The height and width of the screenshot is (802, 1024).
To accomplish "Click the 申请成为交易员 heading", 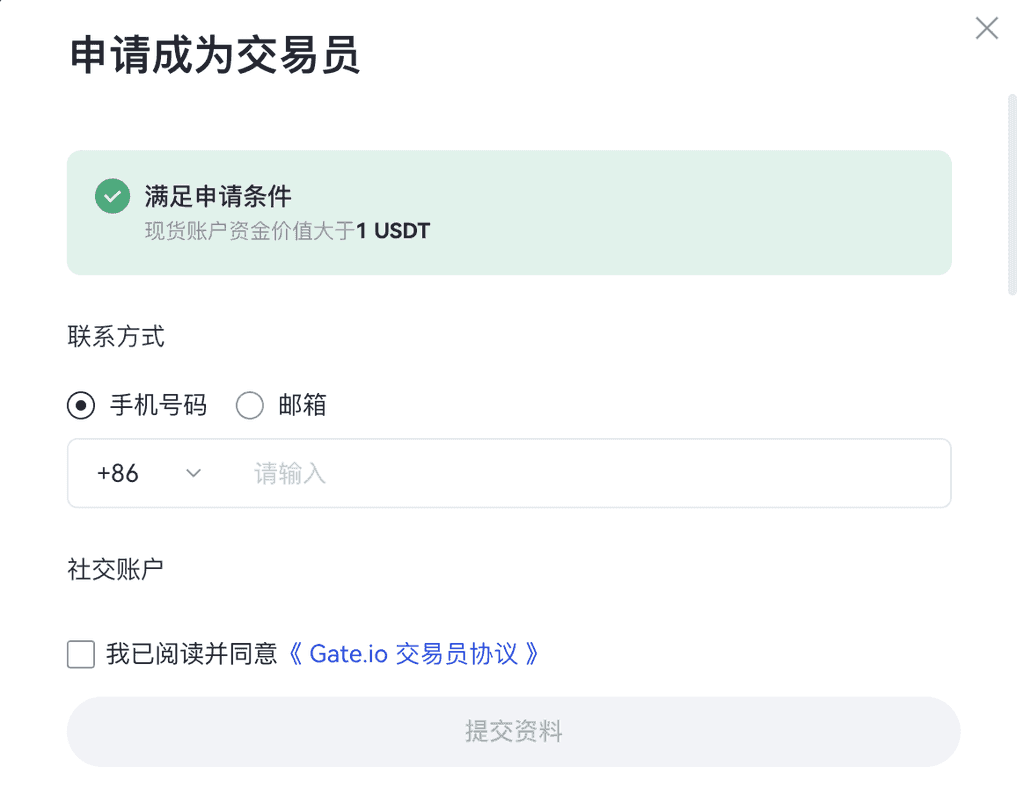I will click(214, 55).
